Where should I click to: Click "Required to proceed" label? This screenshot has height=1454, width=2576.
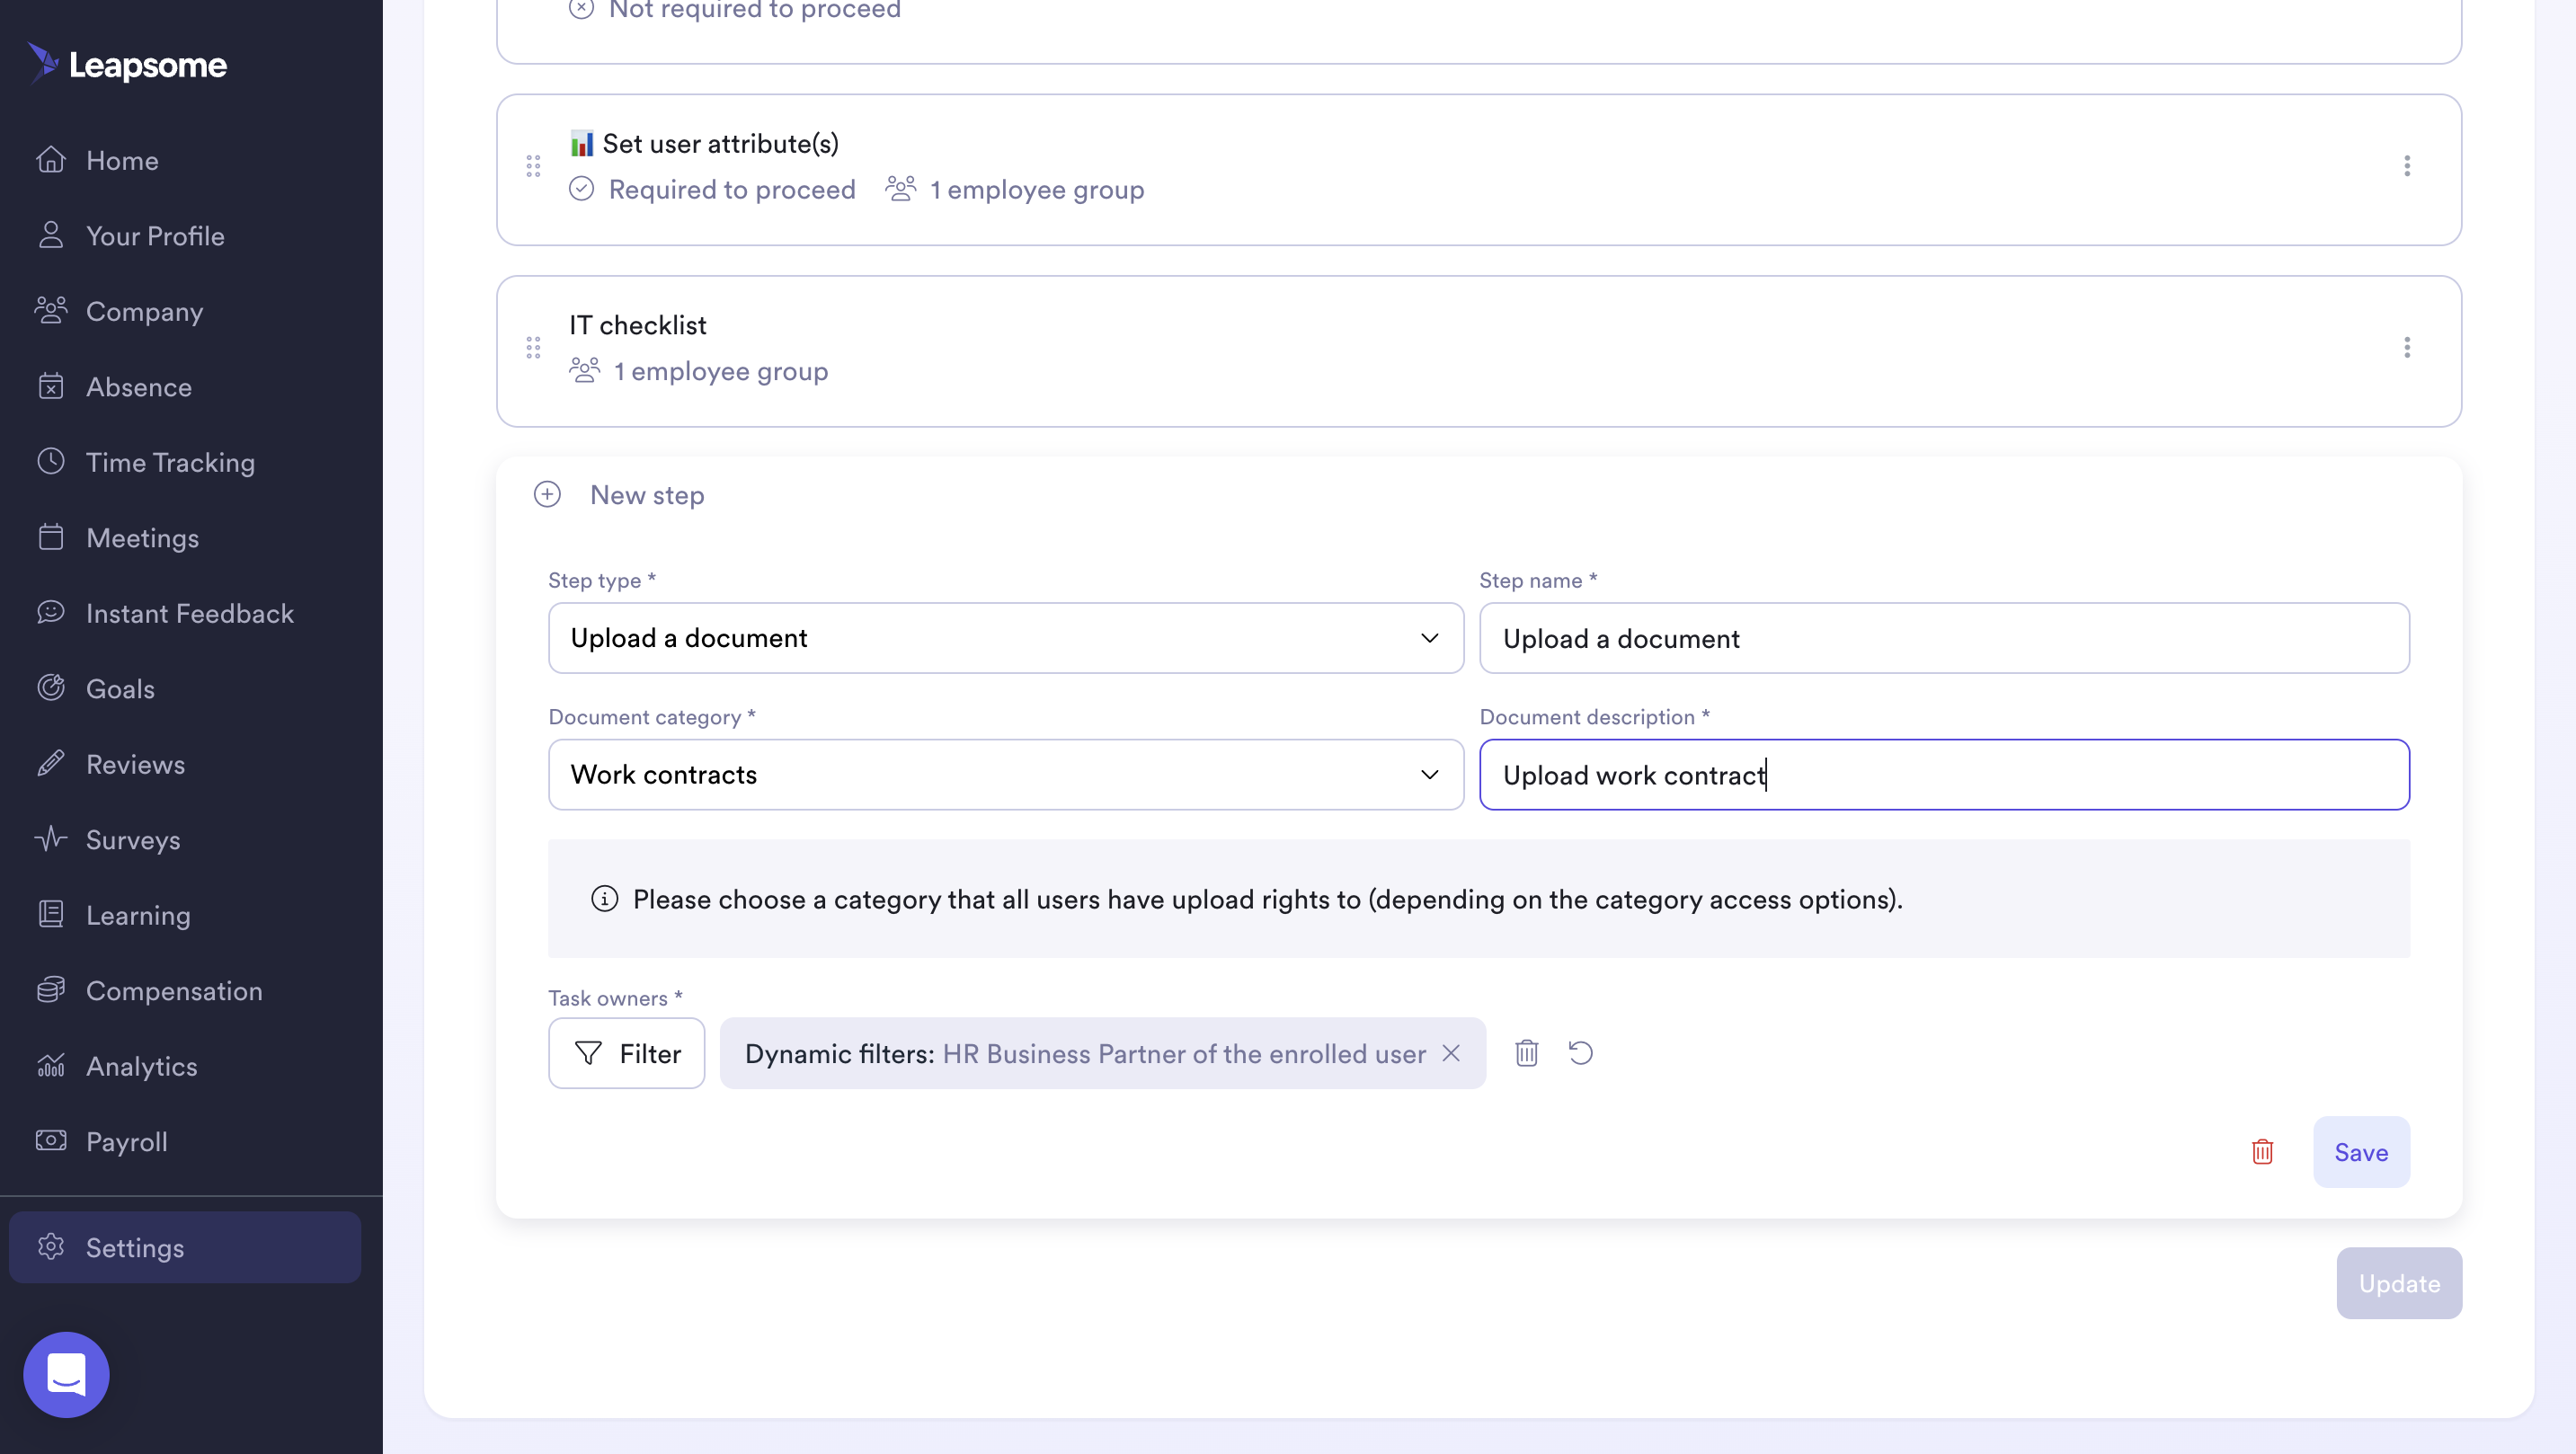(732, 190)
